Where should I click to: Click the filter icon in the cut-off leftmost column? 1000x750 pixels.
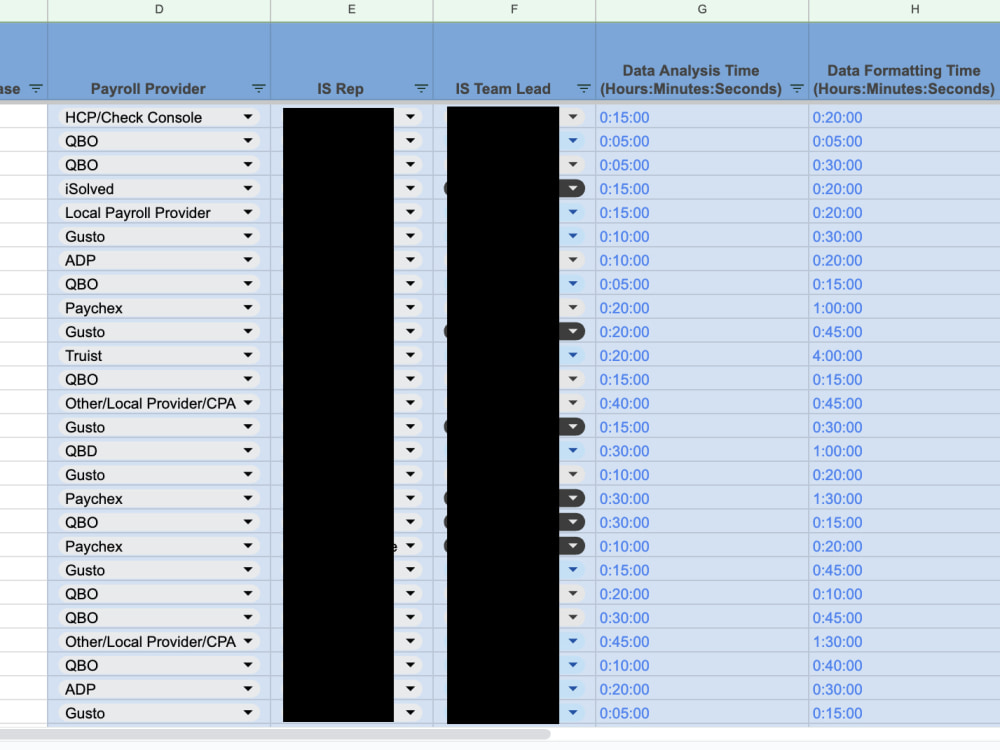(36, 89)
